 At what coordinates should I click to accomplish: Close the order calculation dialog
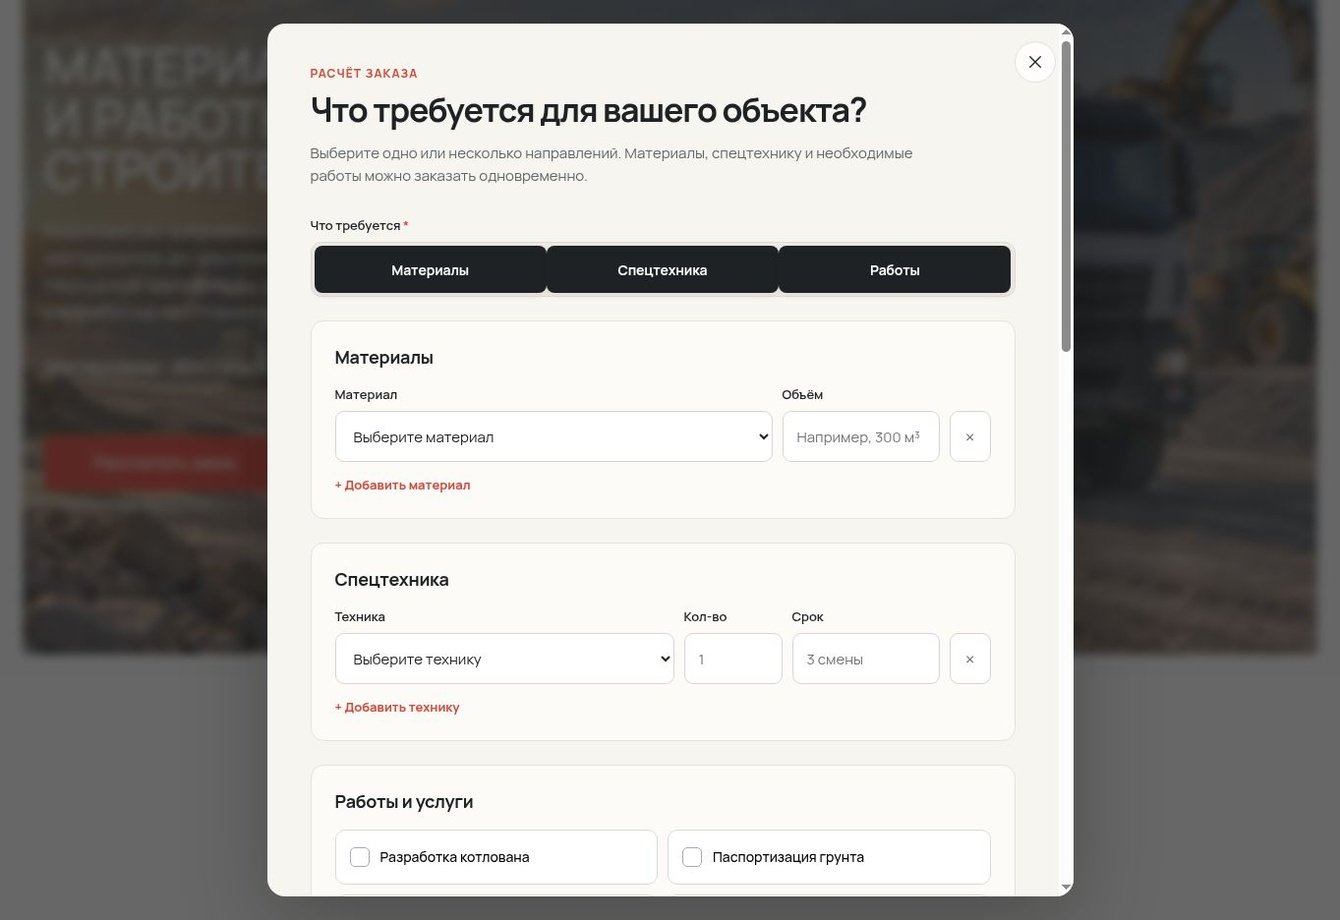coord(1035,62)
